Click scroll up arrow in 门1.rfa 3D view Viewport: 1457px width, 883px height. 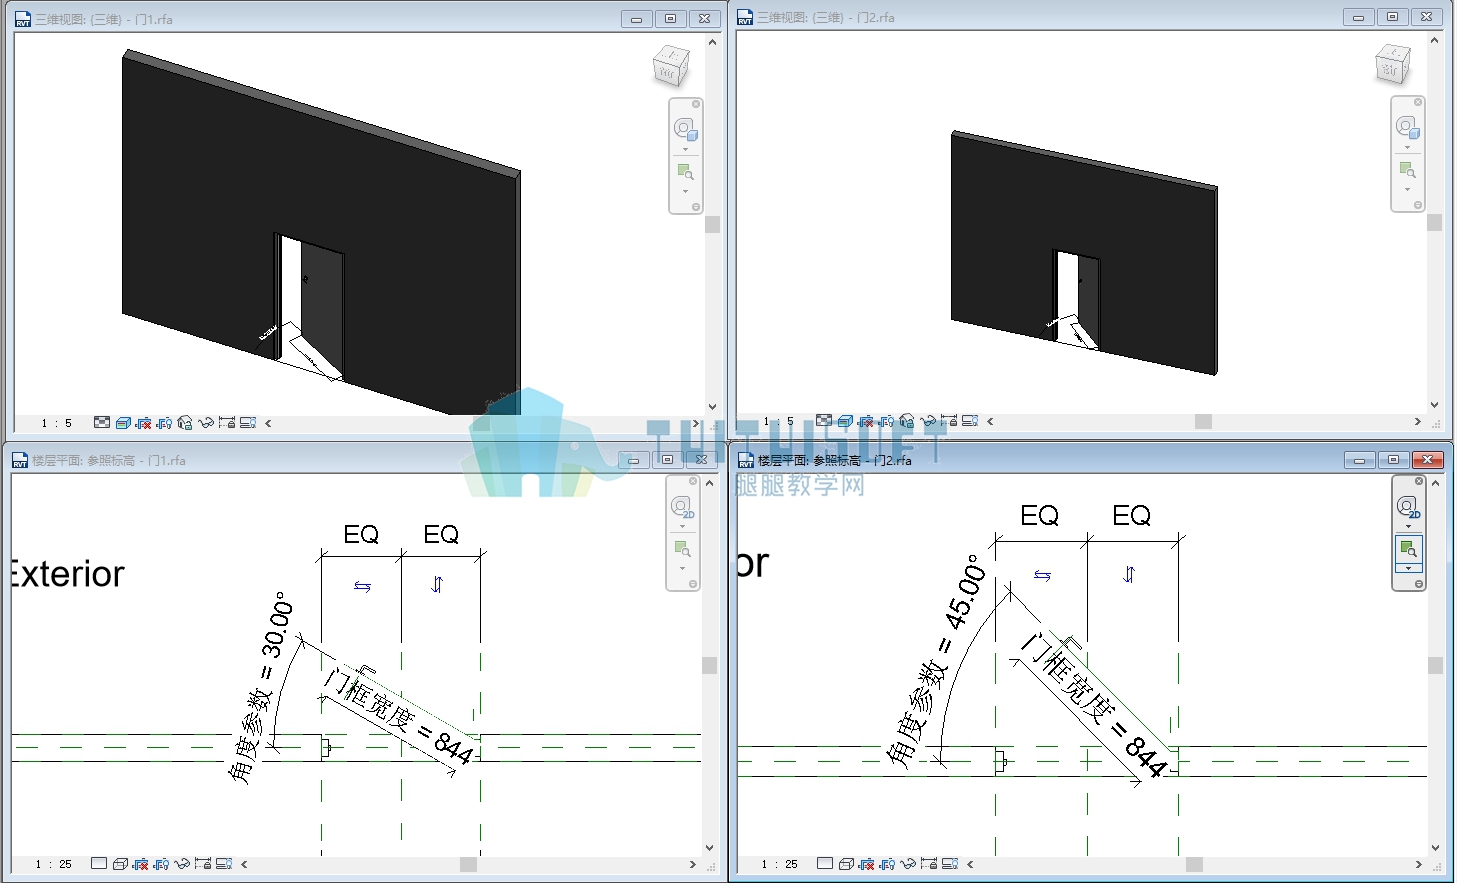click(x=713, y=42)
